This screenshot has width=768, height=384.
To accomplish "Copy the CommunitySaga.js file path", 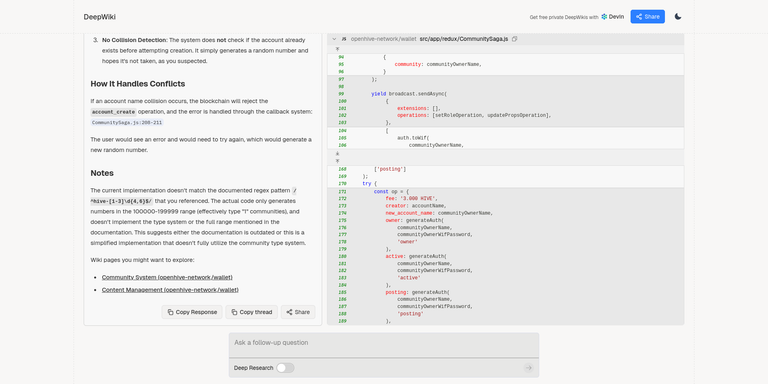I will pyautogui.click(x=514, y=39).
